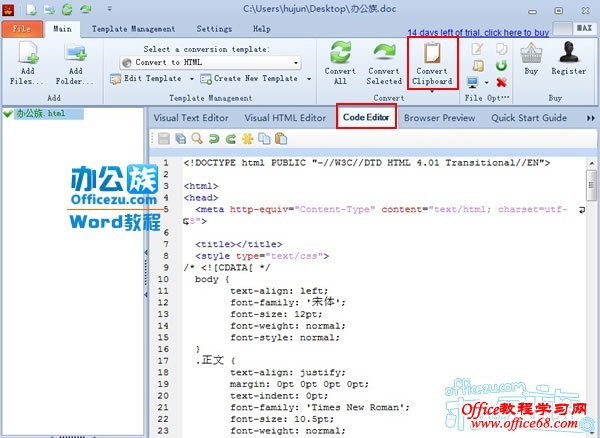Click the Add Folder icon
The height and width of the screenshot is (438, 600).
[x=75, y=53]
